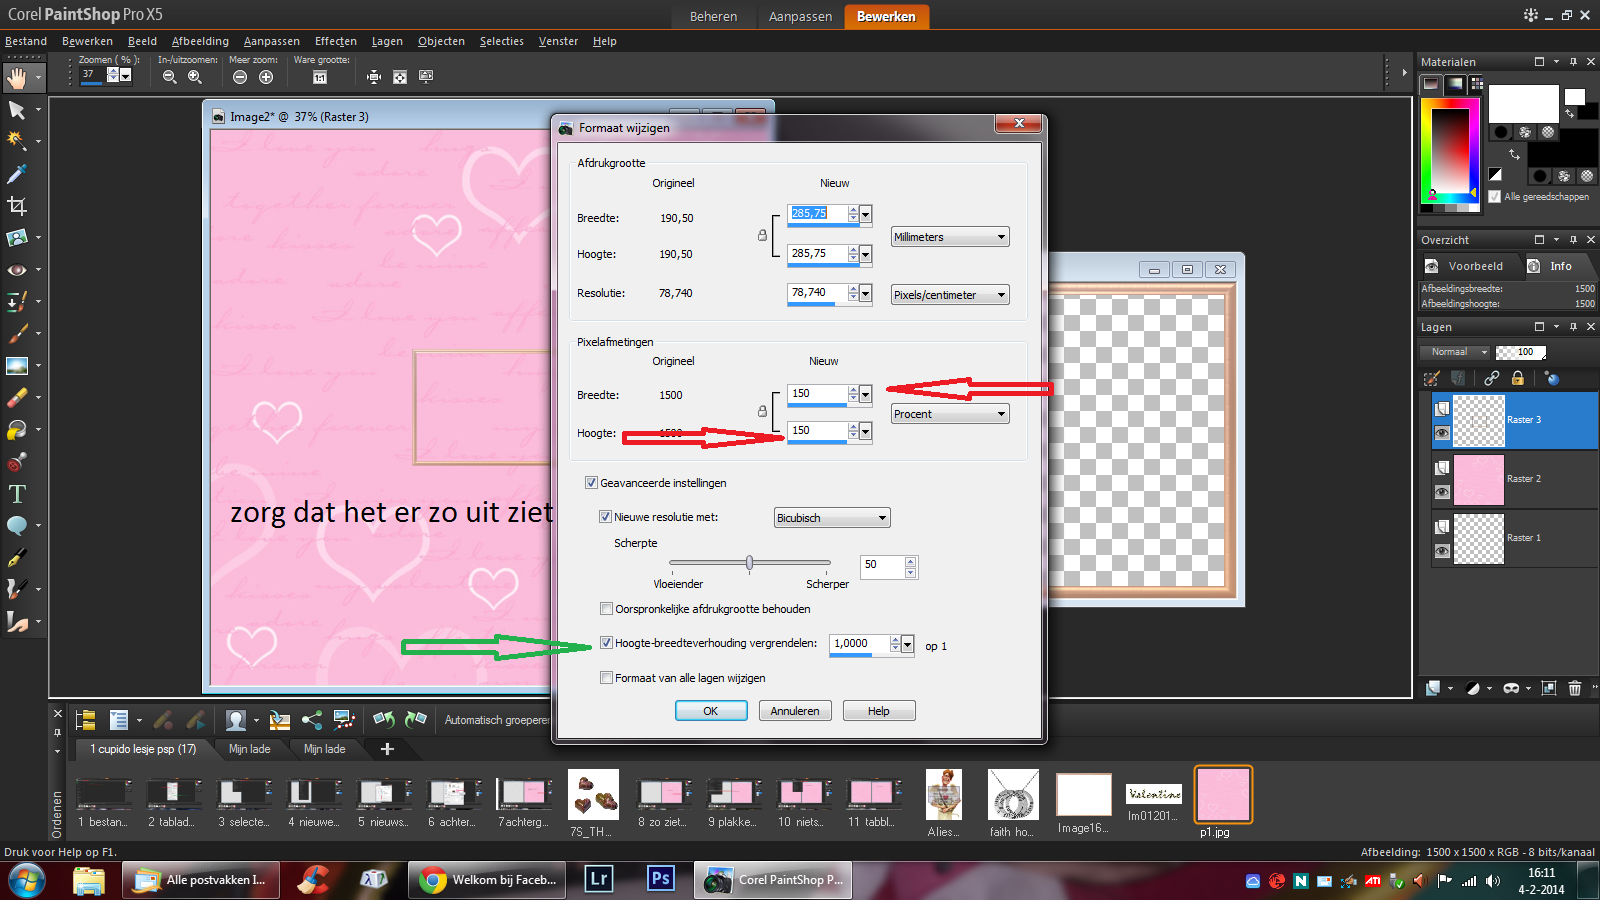The width and height of the screenshot is (1600, 900).
Task: Open the Normaal blend mode dropdown
Action: [x=1455, y=352]
